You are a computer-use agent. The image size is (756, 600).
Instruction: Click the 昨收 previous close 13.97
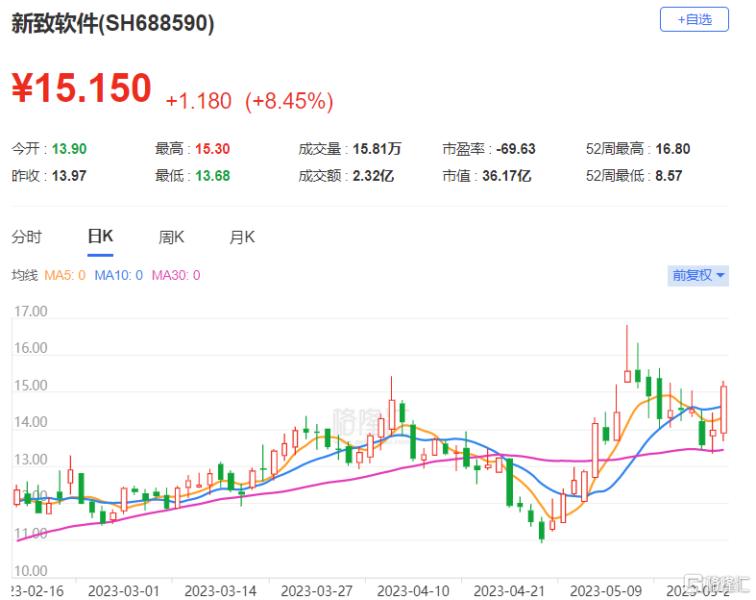69,176
